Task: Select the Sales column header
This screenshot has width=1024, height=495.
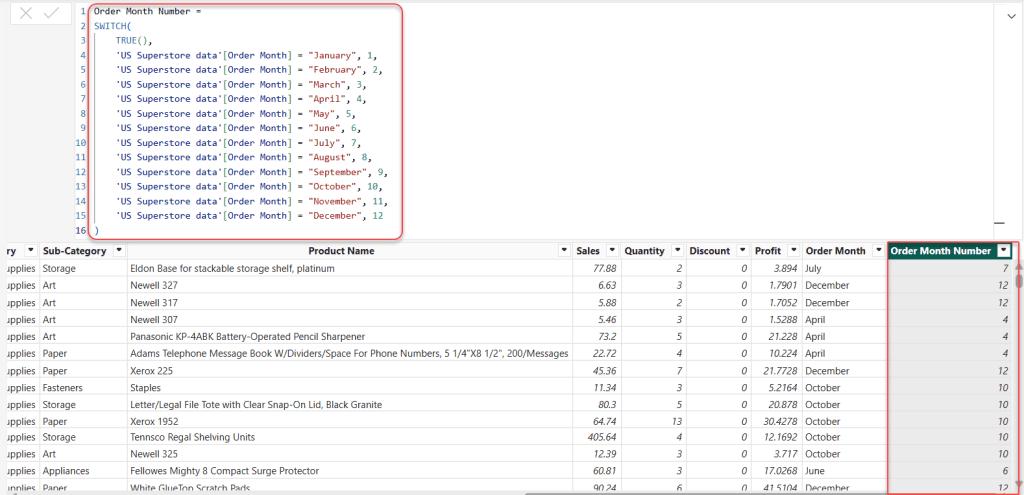Action: click(588, 251)
